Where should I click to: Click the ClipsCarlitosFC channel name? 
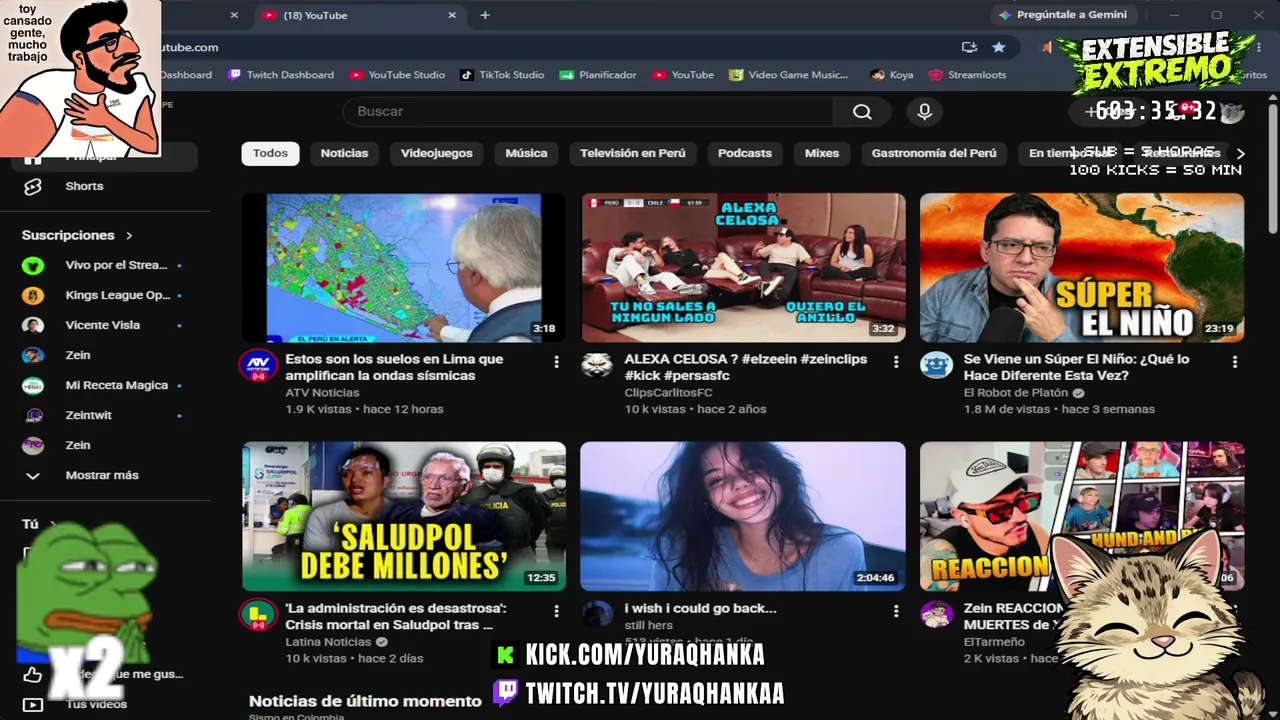click(668, 393)
